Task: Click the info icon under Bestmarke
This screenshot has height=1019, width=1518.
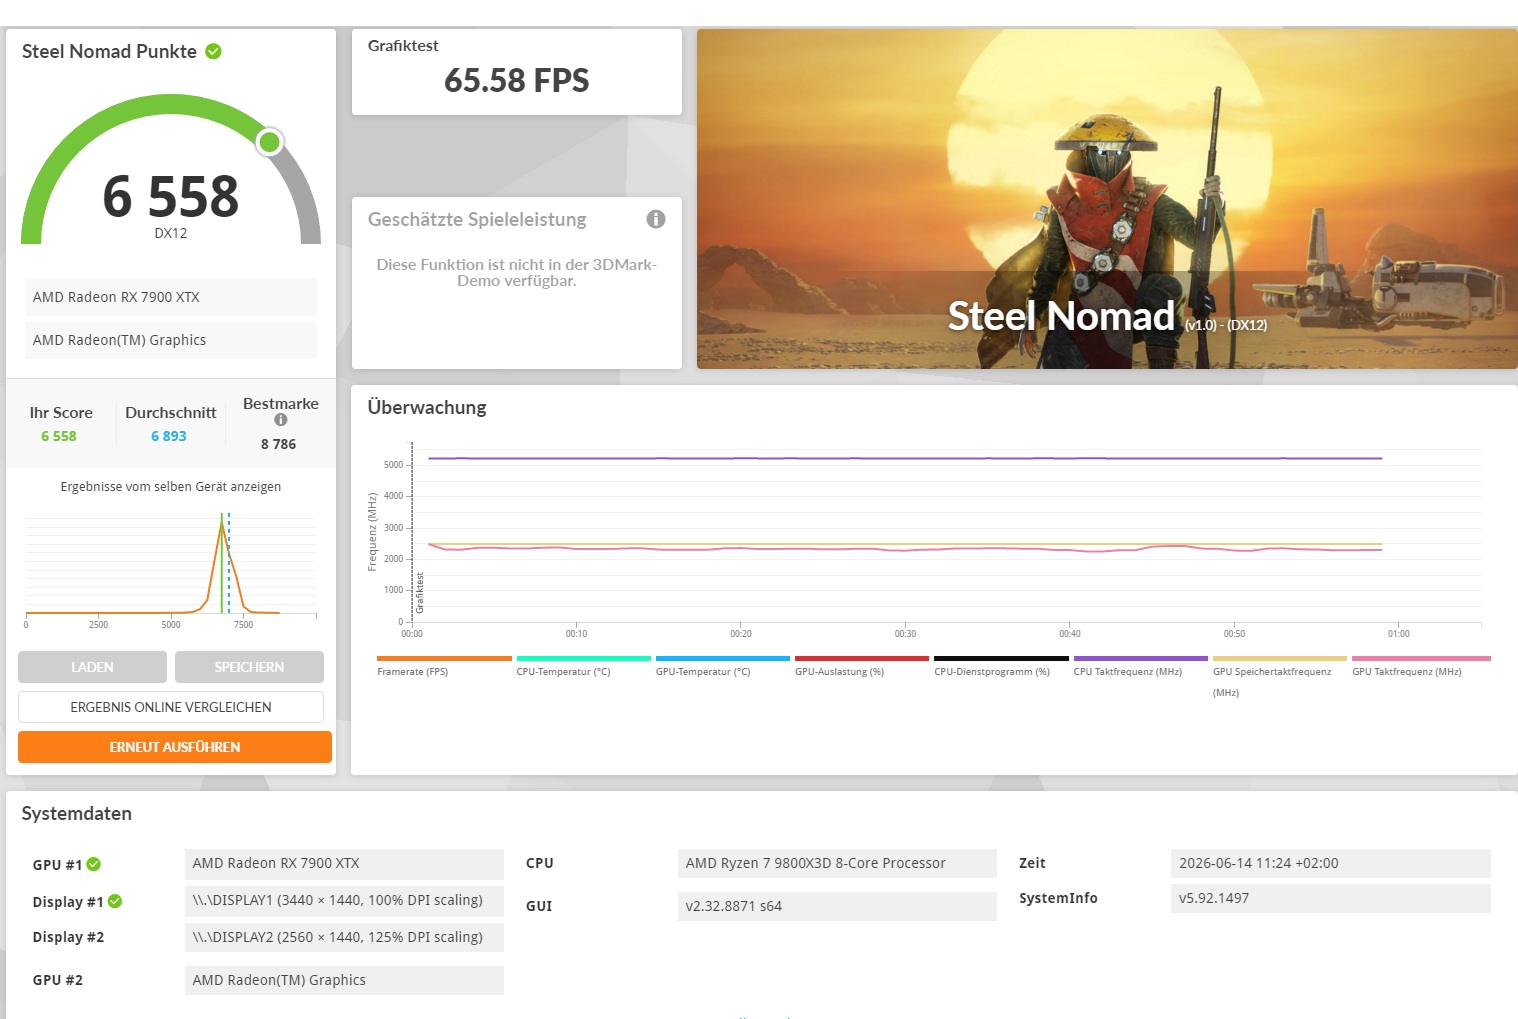Action: click(281, 420)
